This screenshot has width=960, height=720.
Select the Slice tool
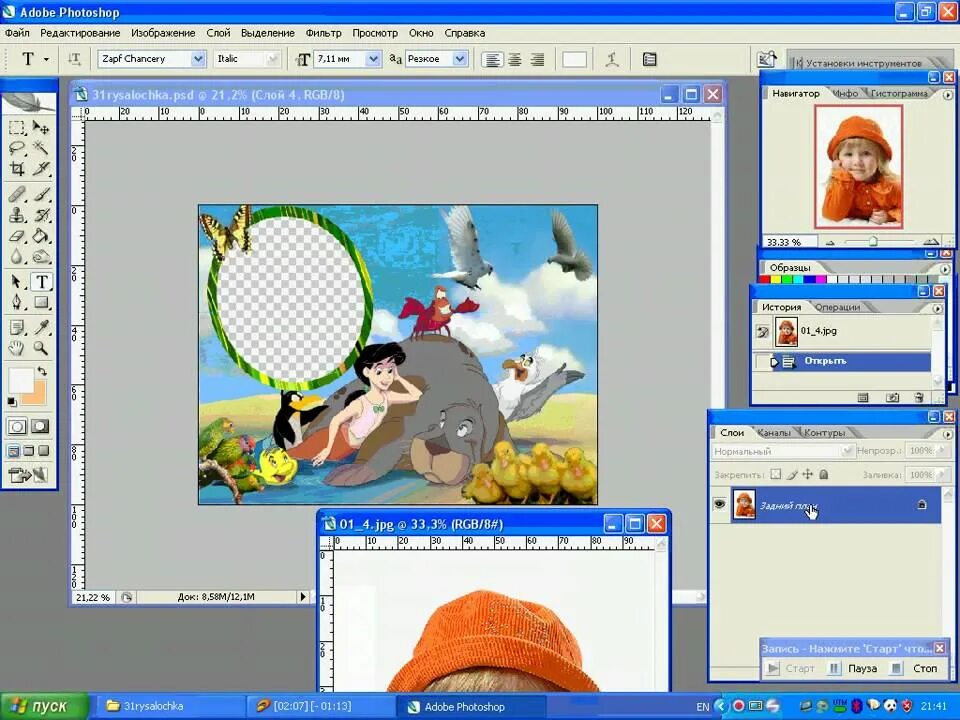coord(40,168)
